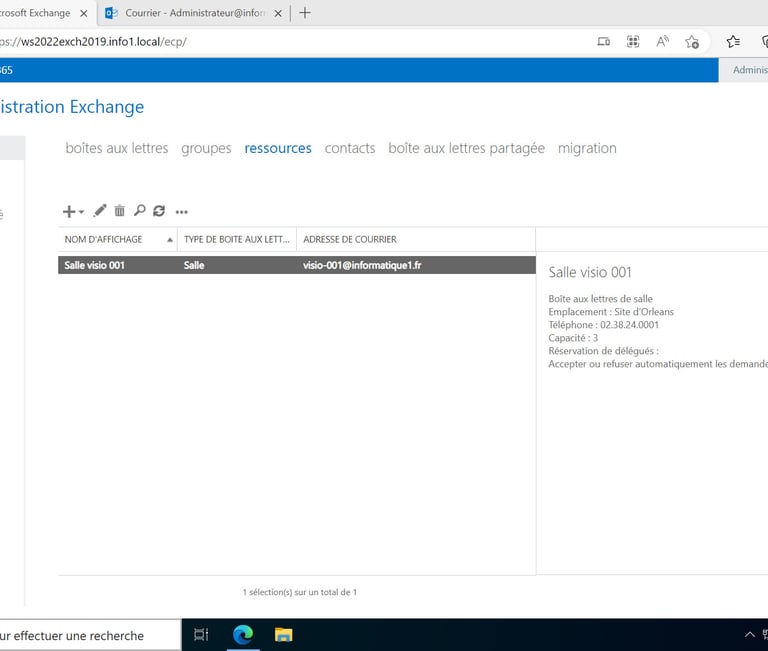This screenshot has width=768, height=651.
Task: Click the grid extensions icon in address bar
Action: coord(633,42)
